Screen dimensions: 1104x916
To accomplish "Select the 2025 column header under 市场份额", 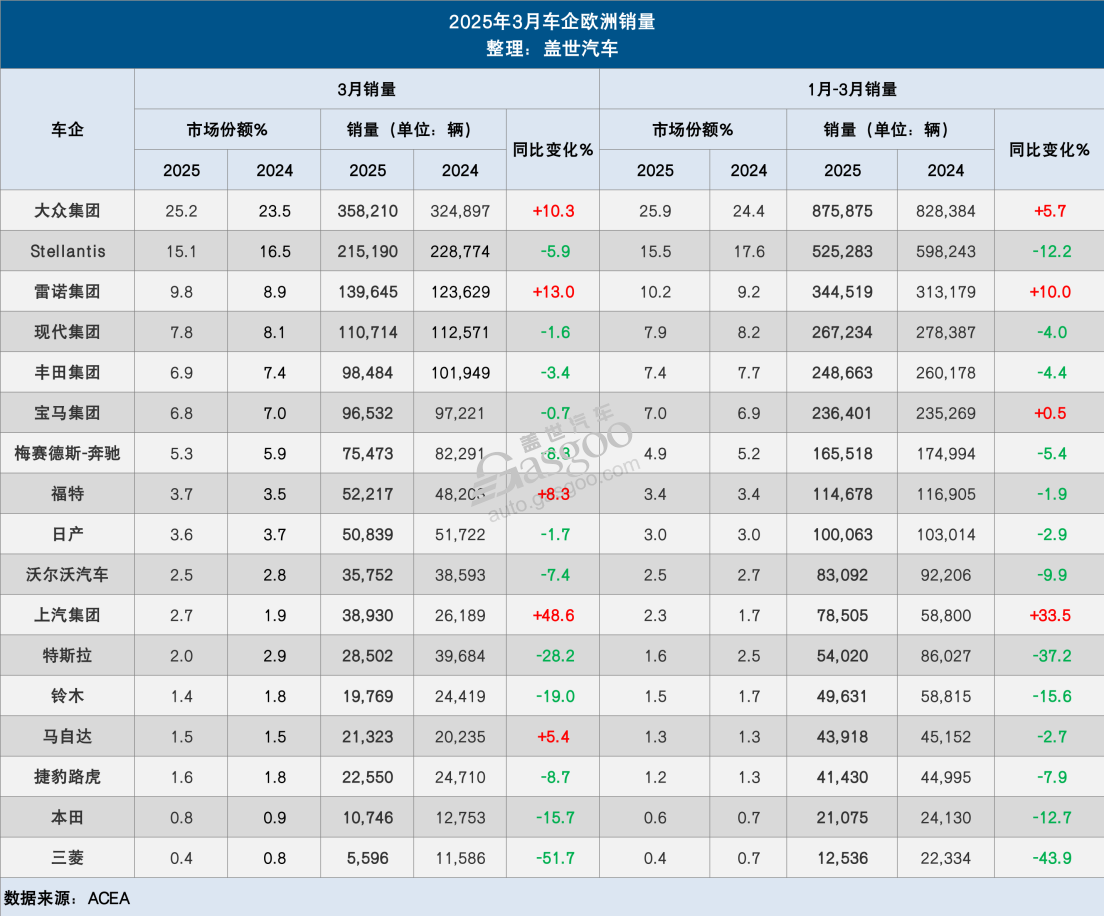I will [x=180, y=170].
